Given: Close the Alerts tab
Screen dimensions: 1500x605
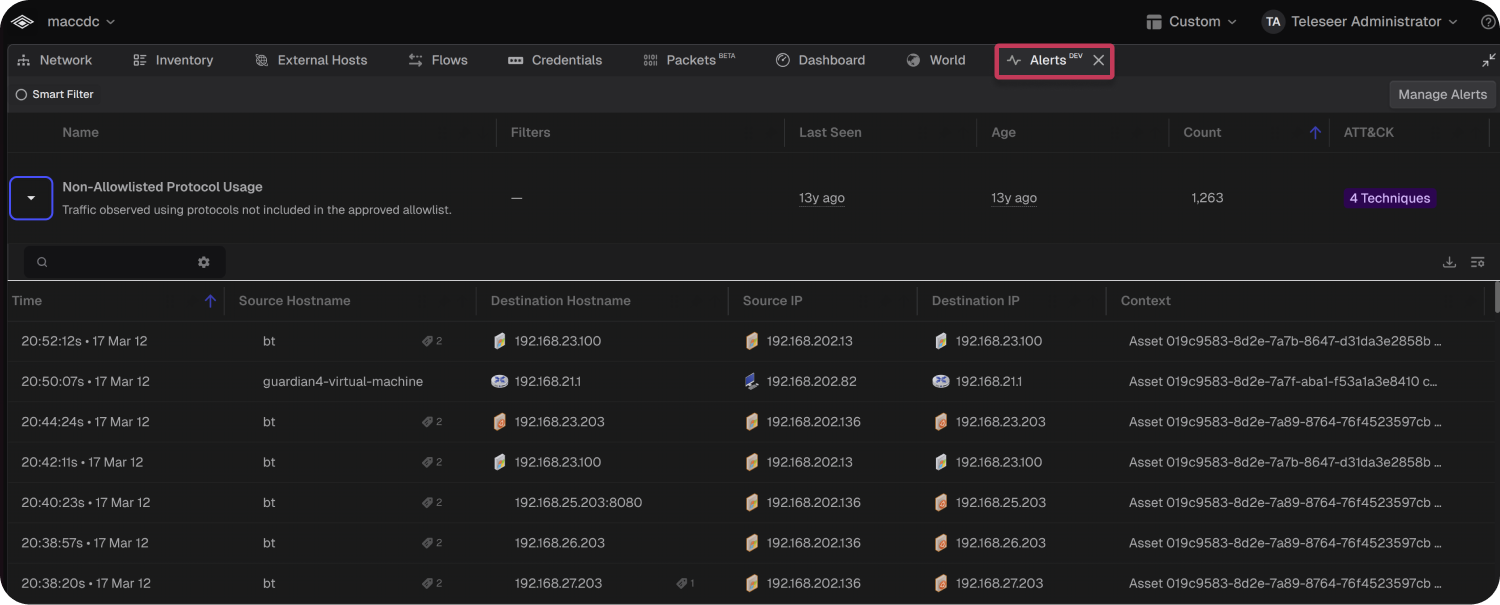Looking at the screenshot, I should pos(1098,60).
